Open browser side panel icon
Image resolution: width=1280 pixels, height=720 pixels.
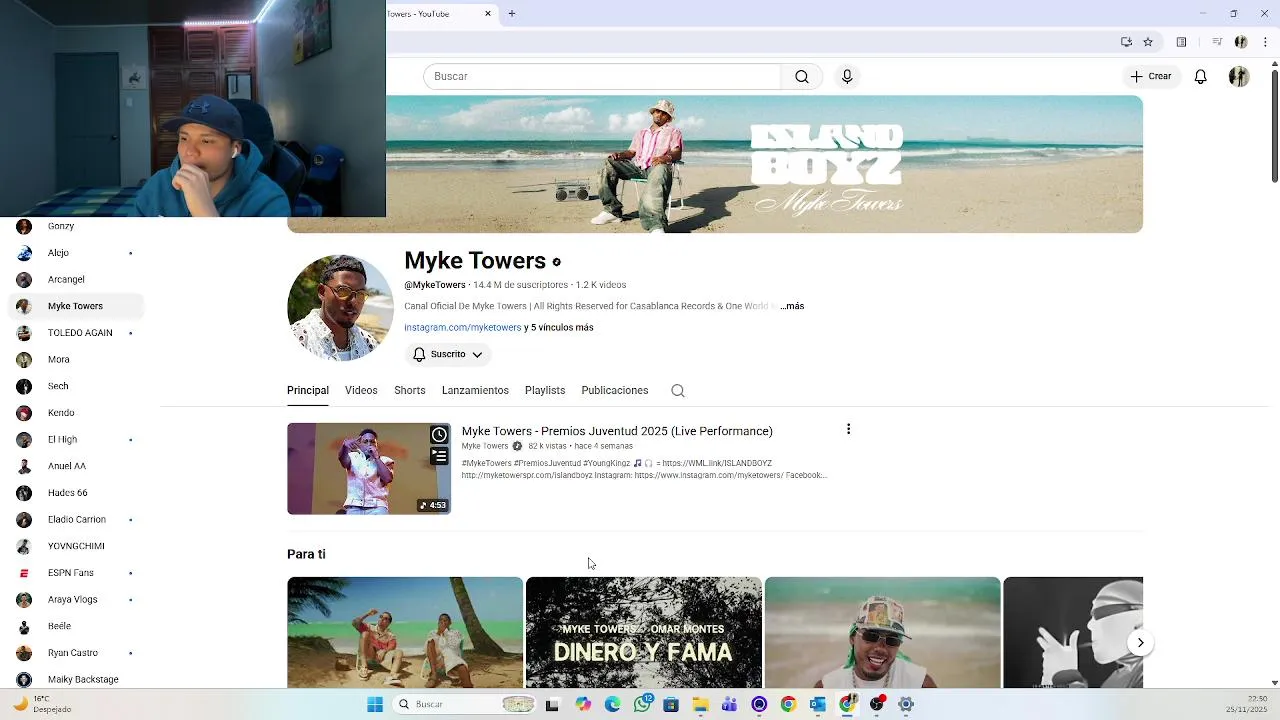click(x=1181, y=42)
